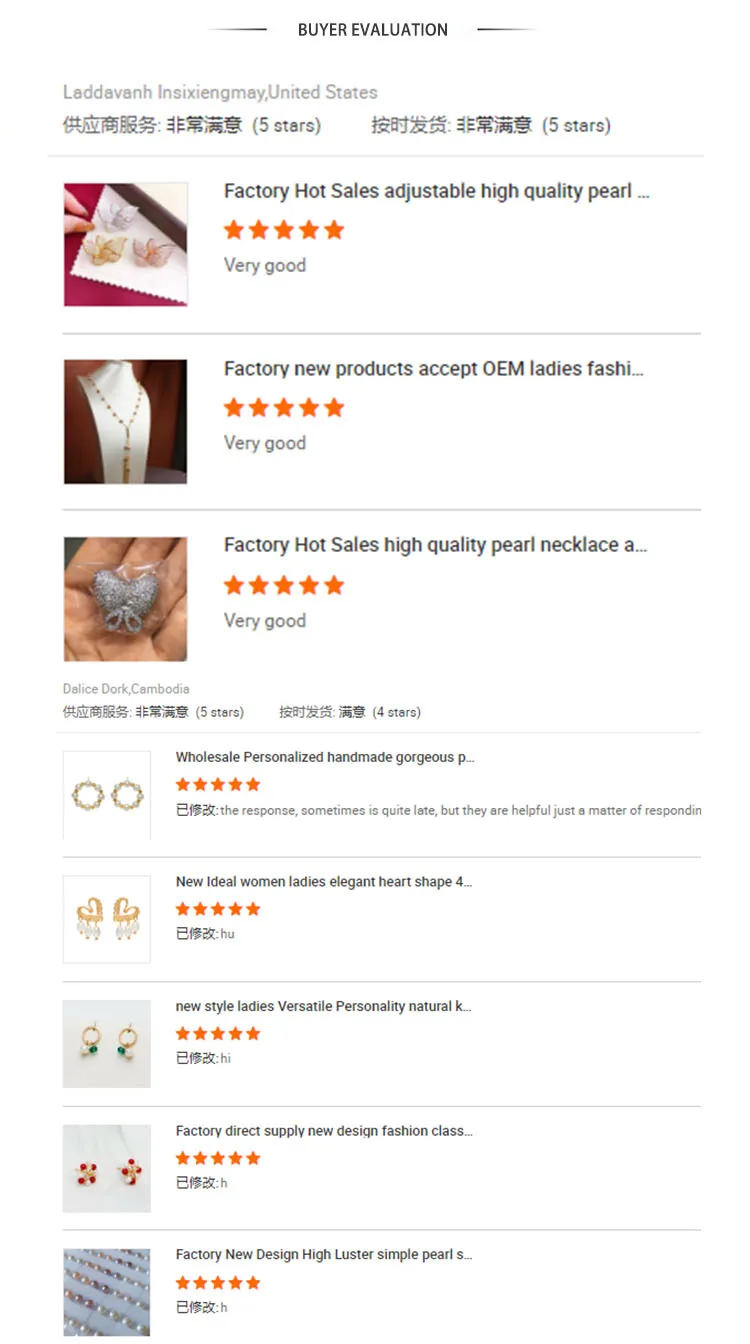Open the butterfly earrings review thumbnail
The image size is (750, 1344).
125,244
